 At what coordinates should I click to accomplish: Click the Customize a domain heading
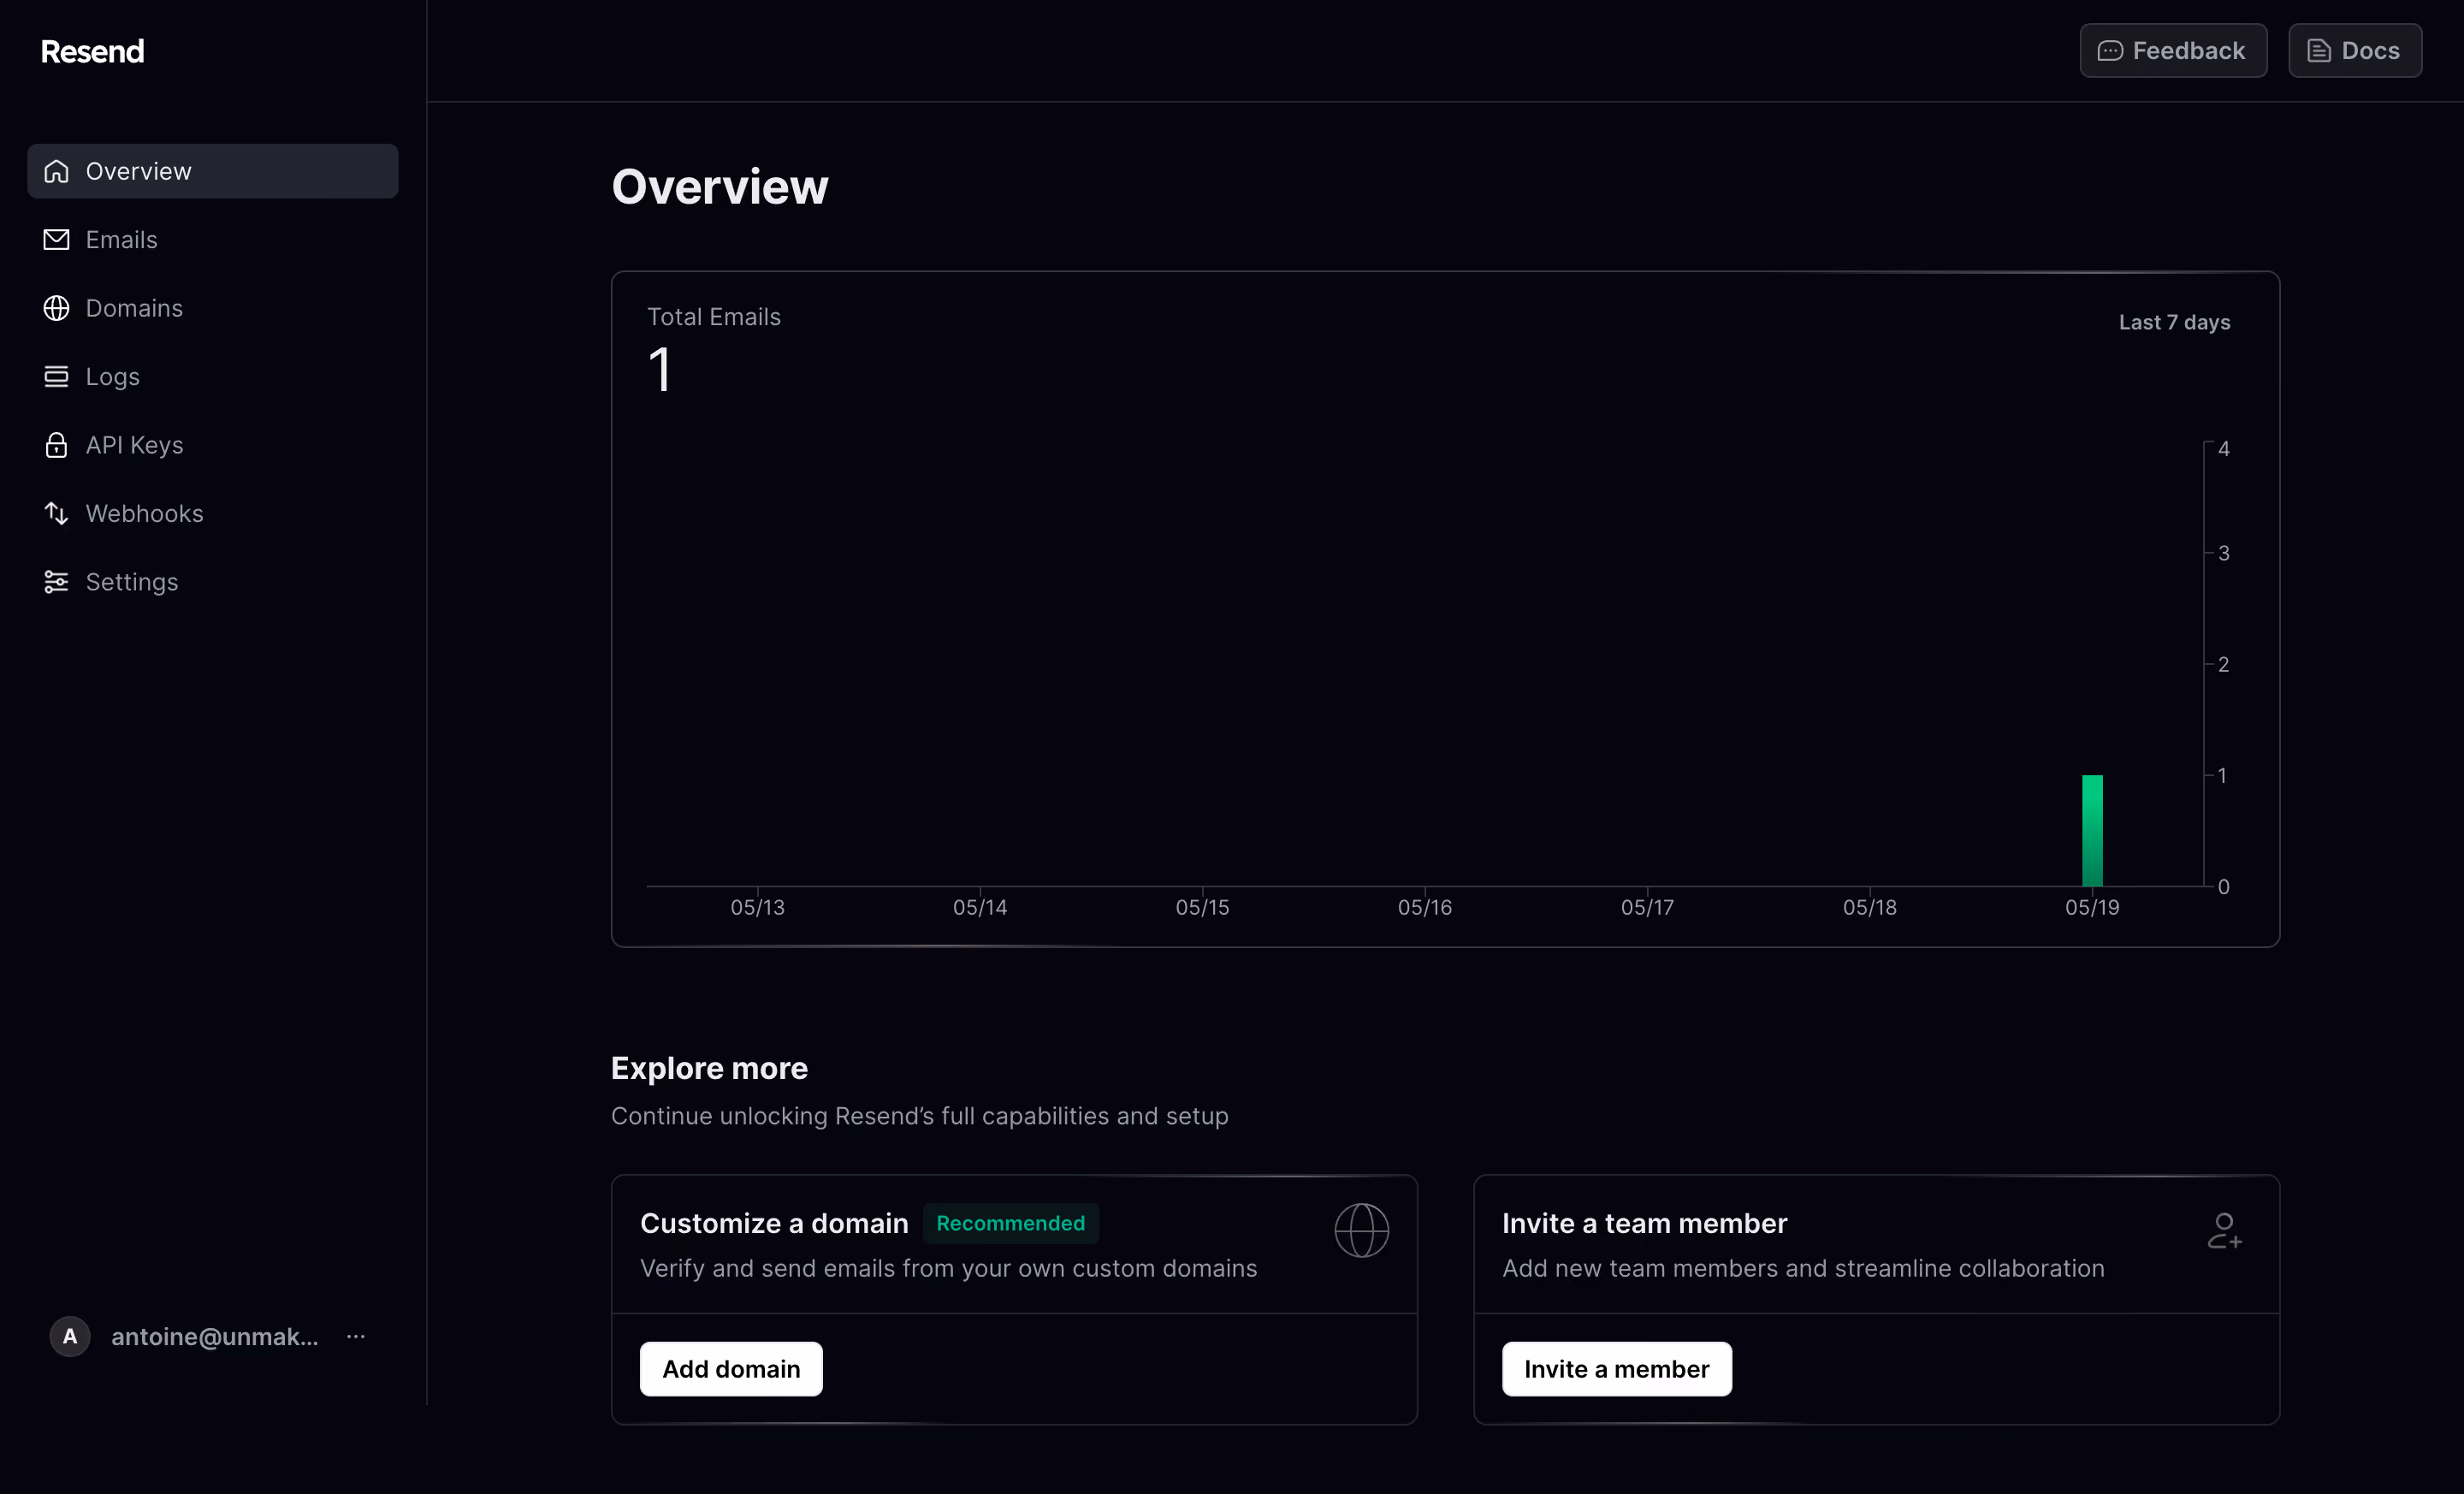[x=774, y=1223]
